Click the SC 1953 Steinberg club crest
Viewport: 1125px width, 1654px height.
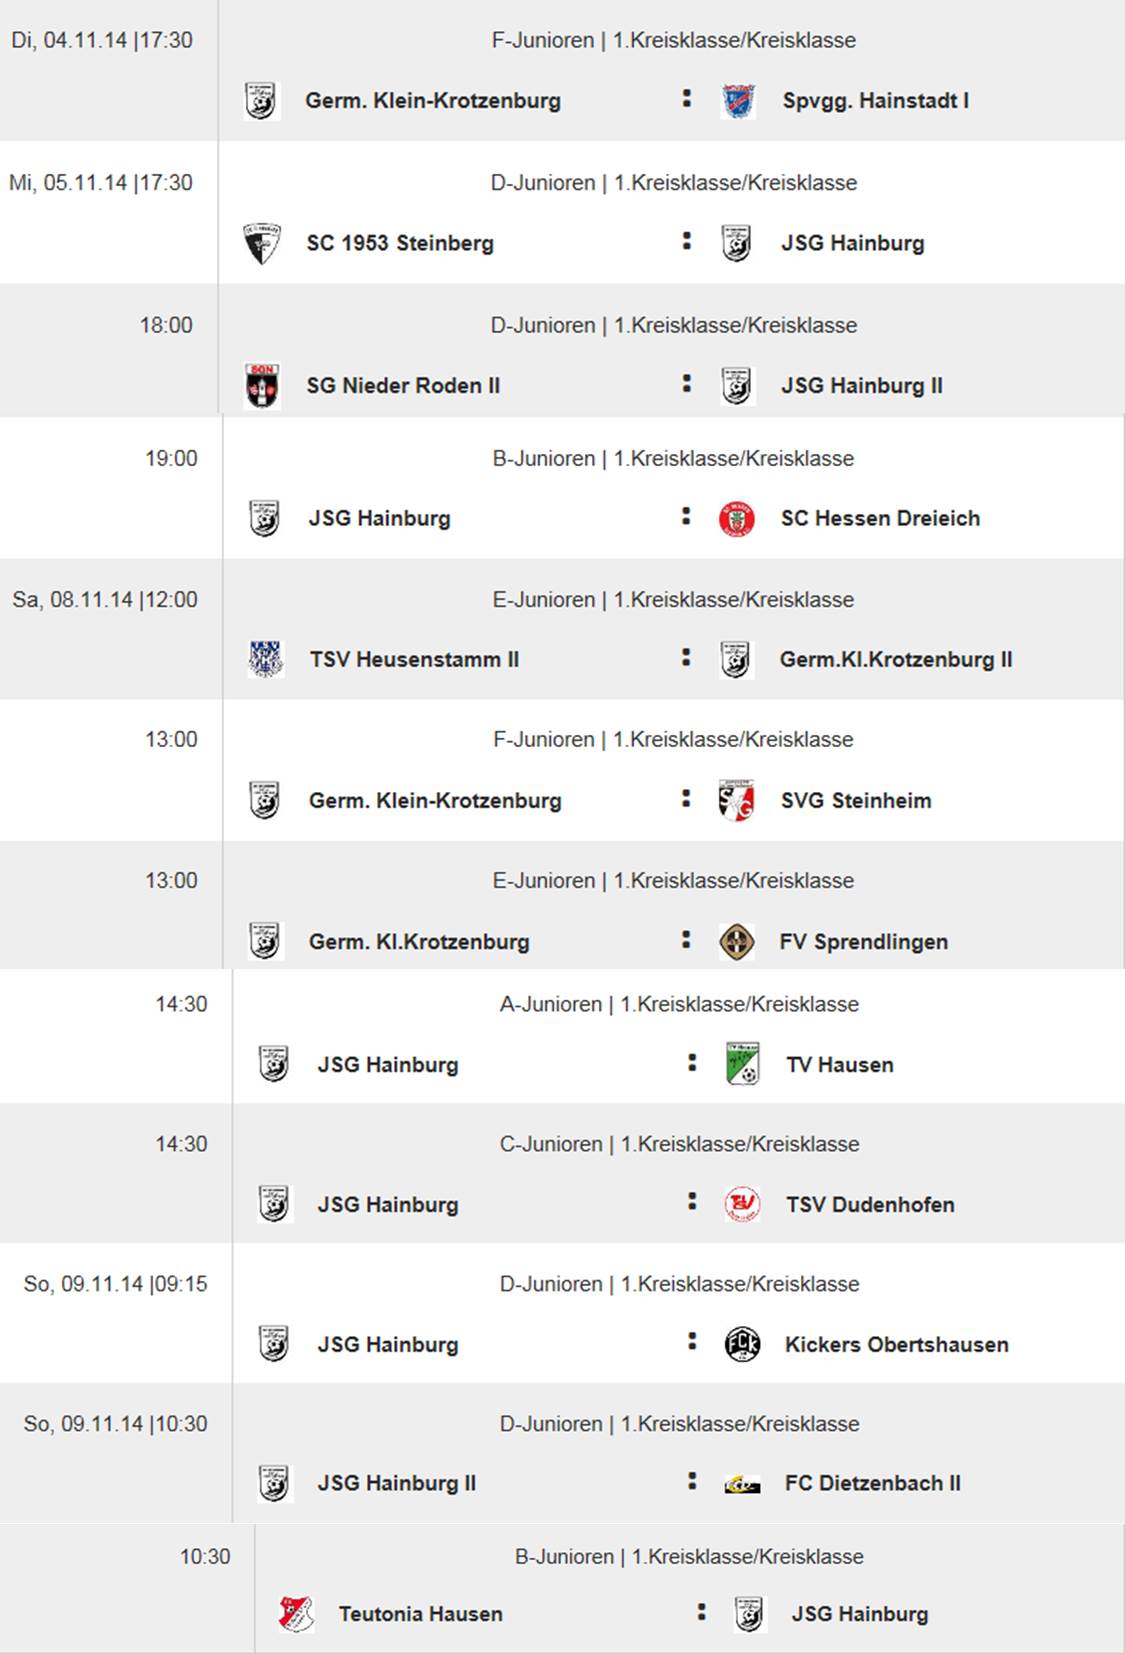pyautogui.click(x=262, y=243)
